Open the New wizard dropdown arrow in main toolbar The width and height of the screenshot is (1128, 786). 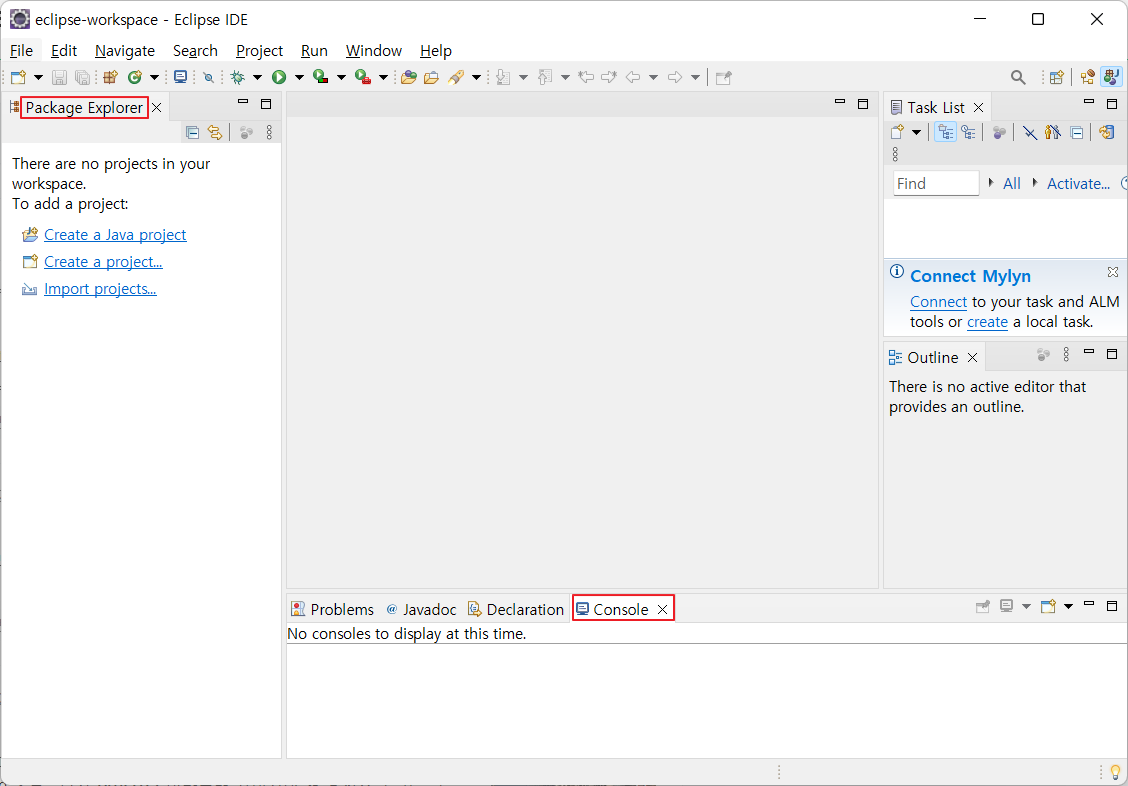tap(38, 77)
